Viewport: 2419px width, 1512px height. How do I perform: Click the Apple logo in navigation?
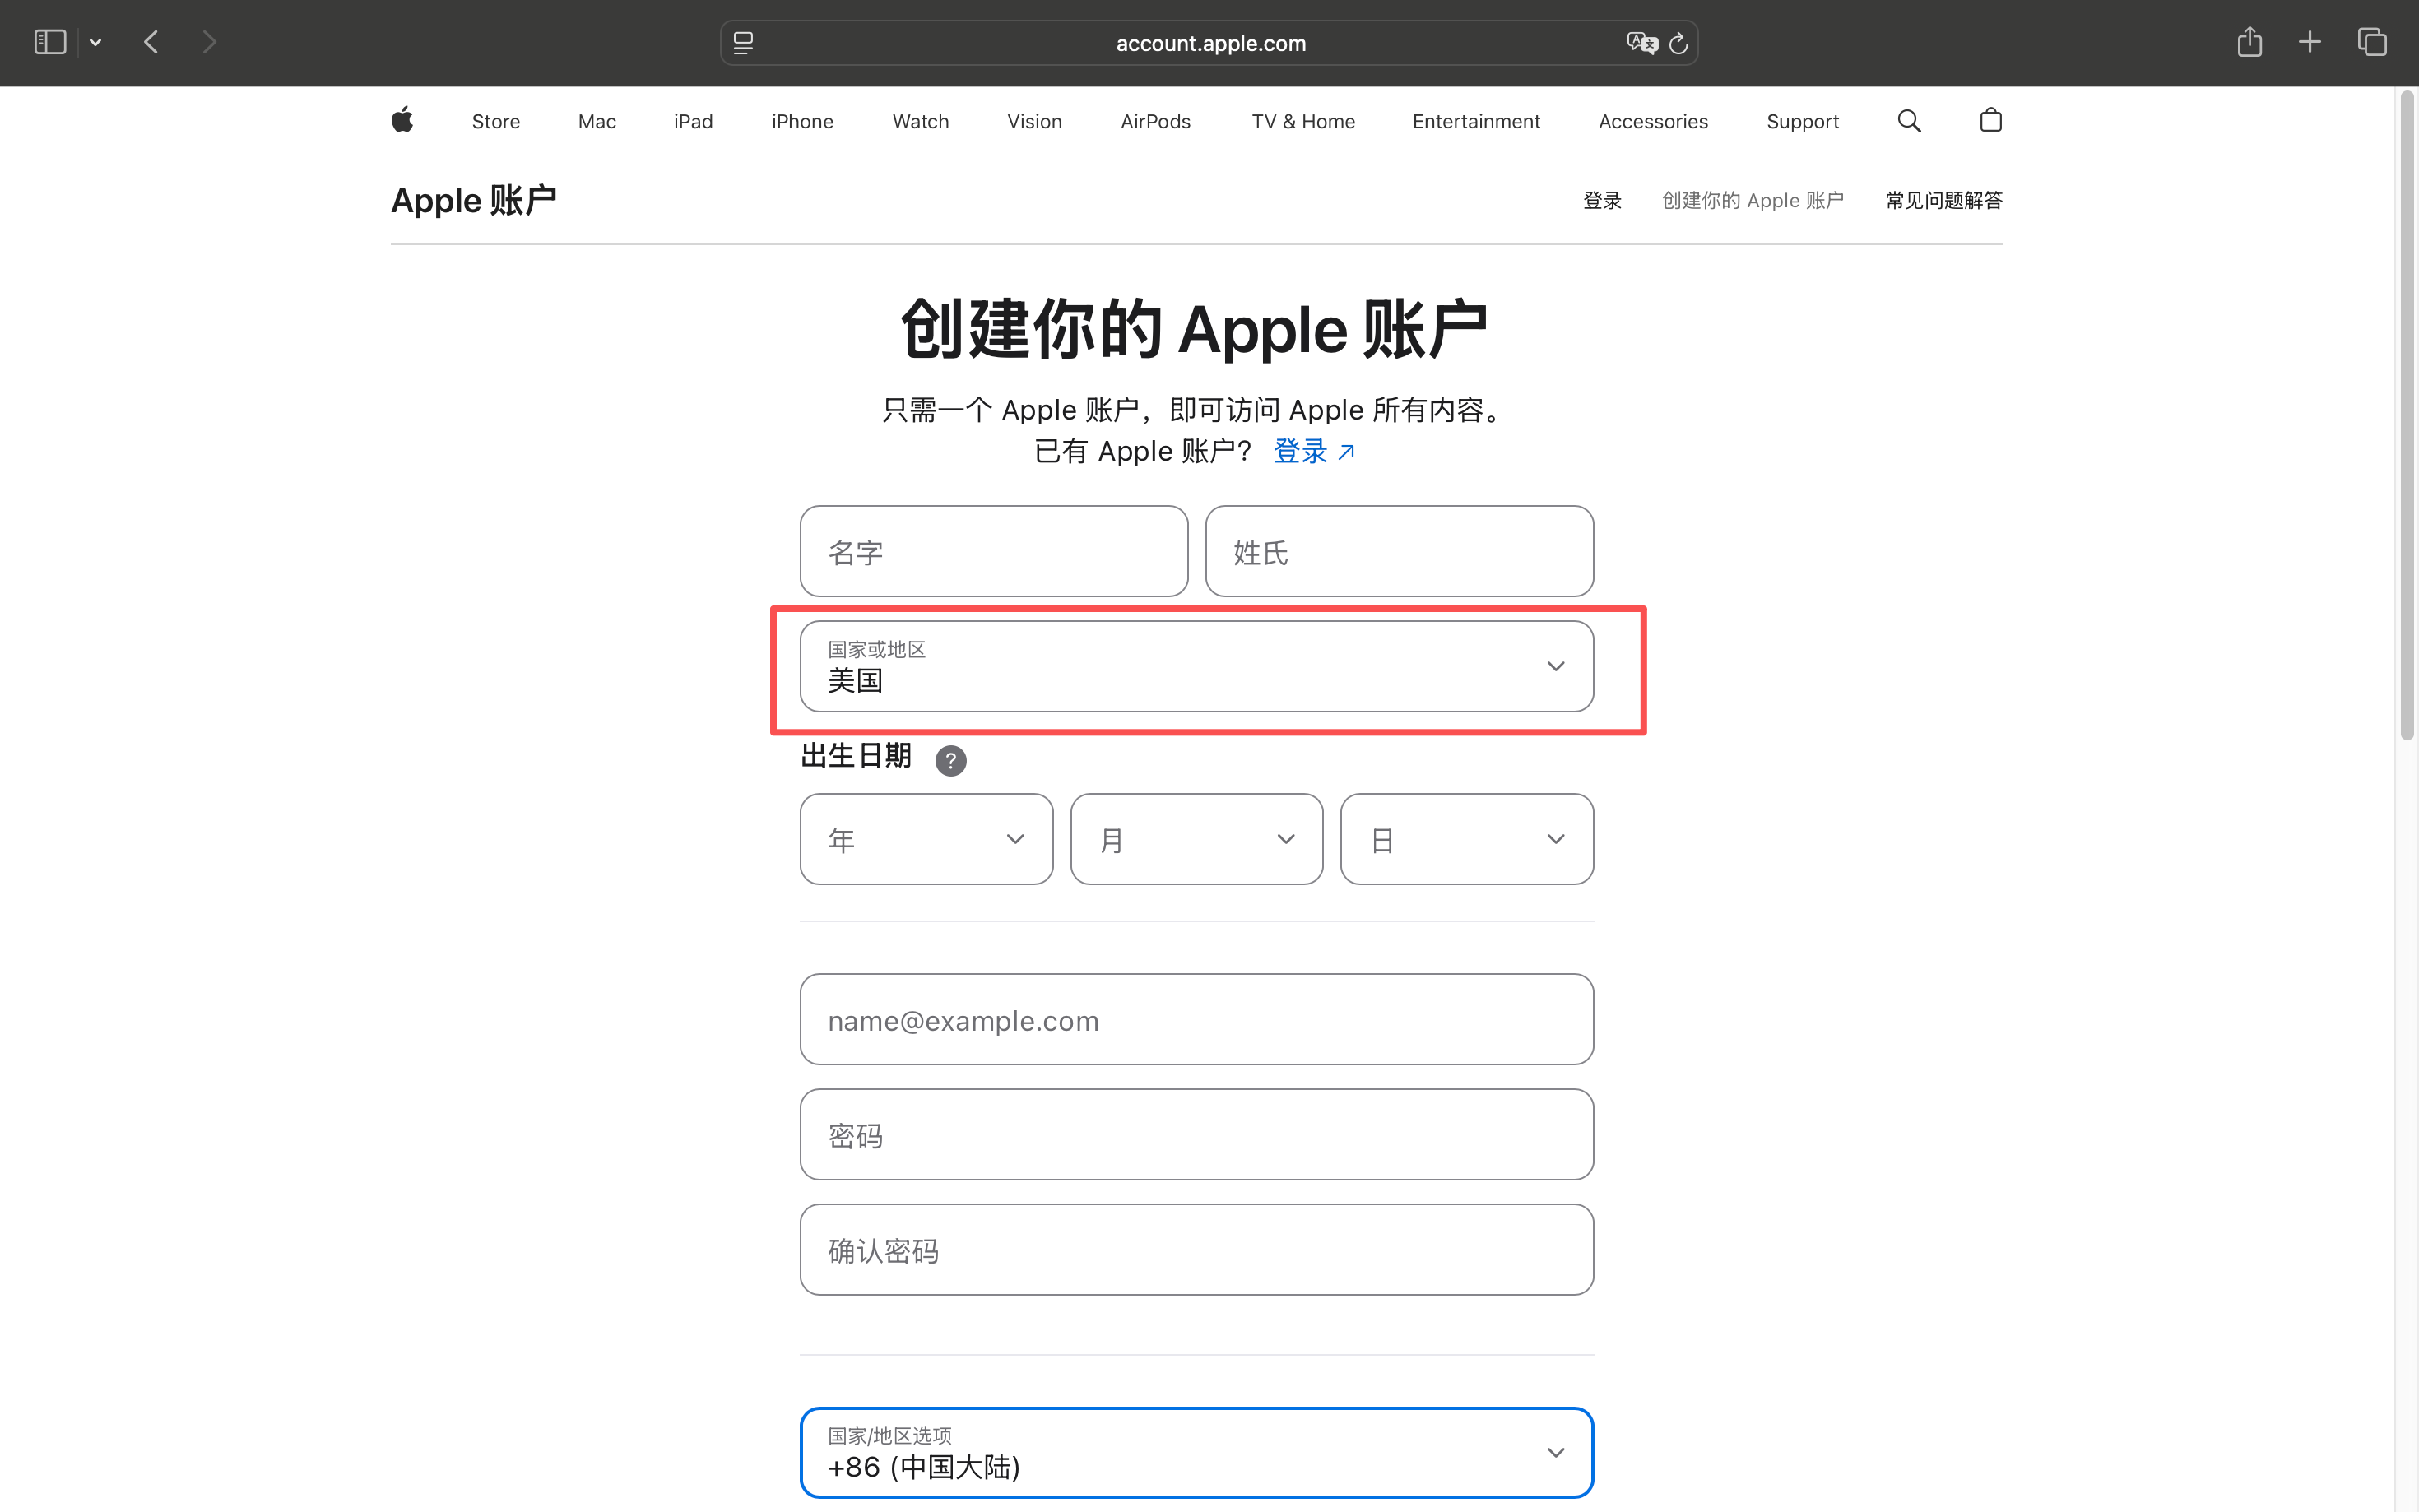(402, 120)
